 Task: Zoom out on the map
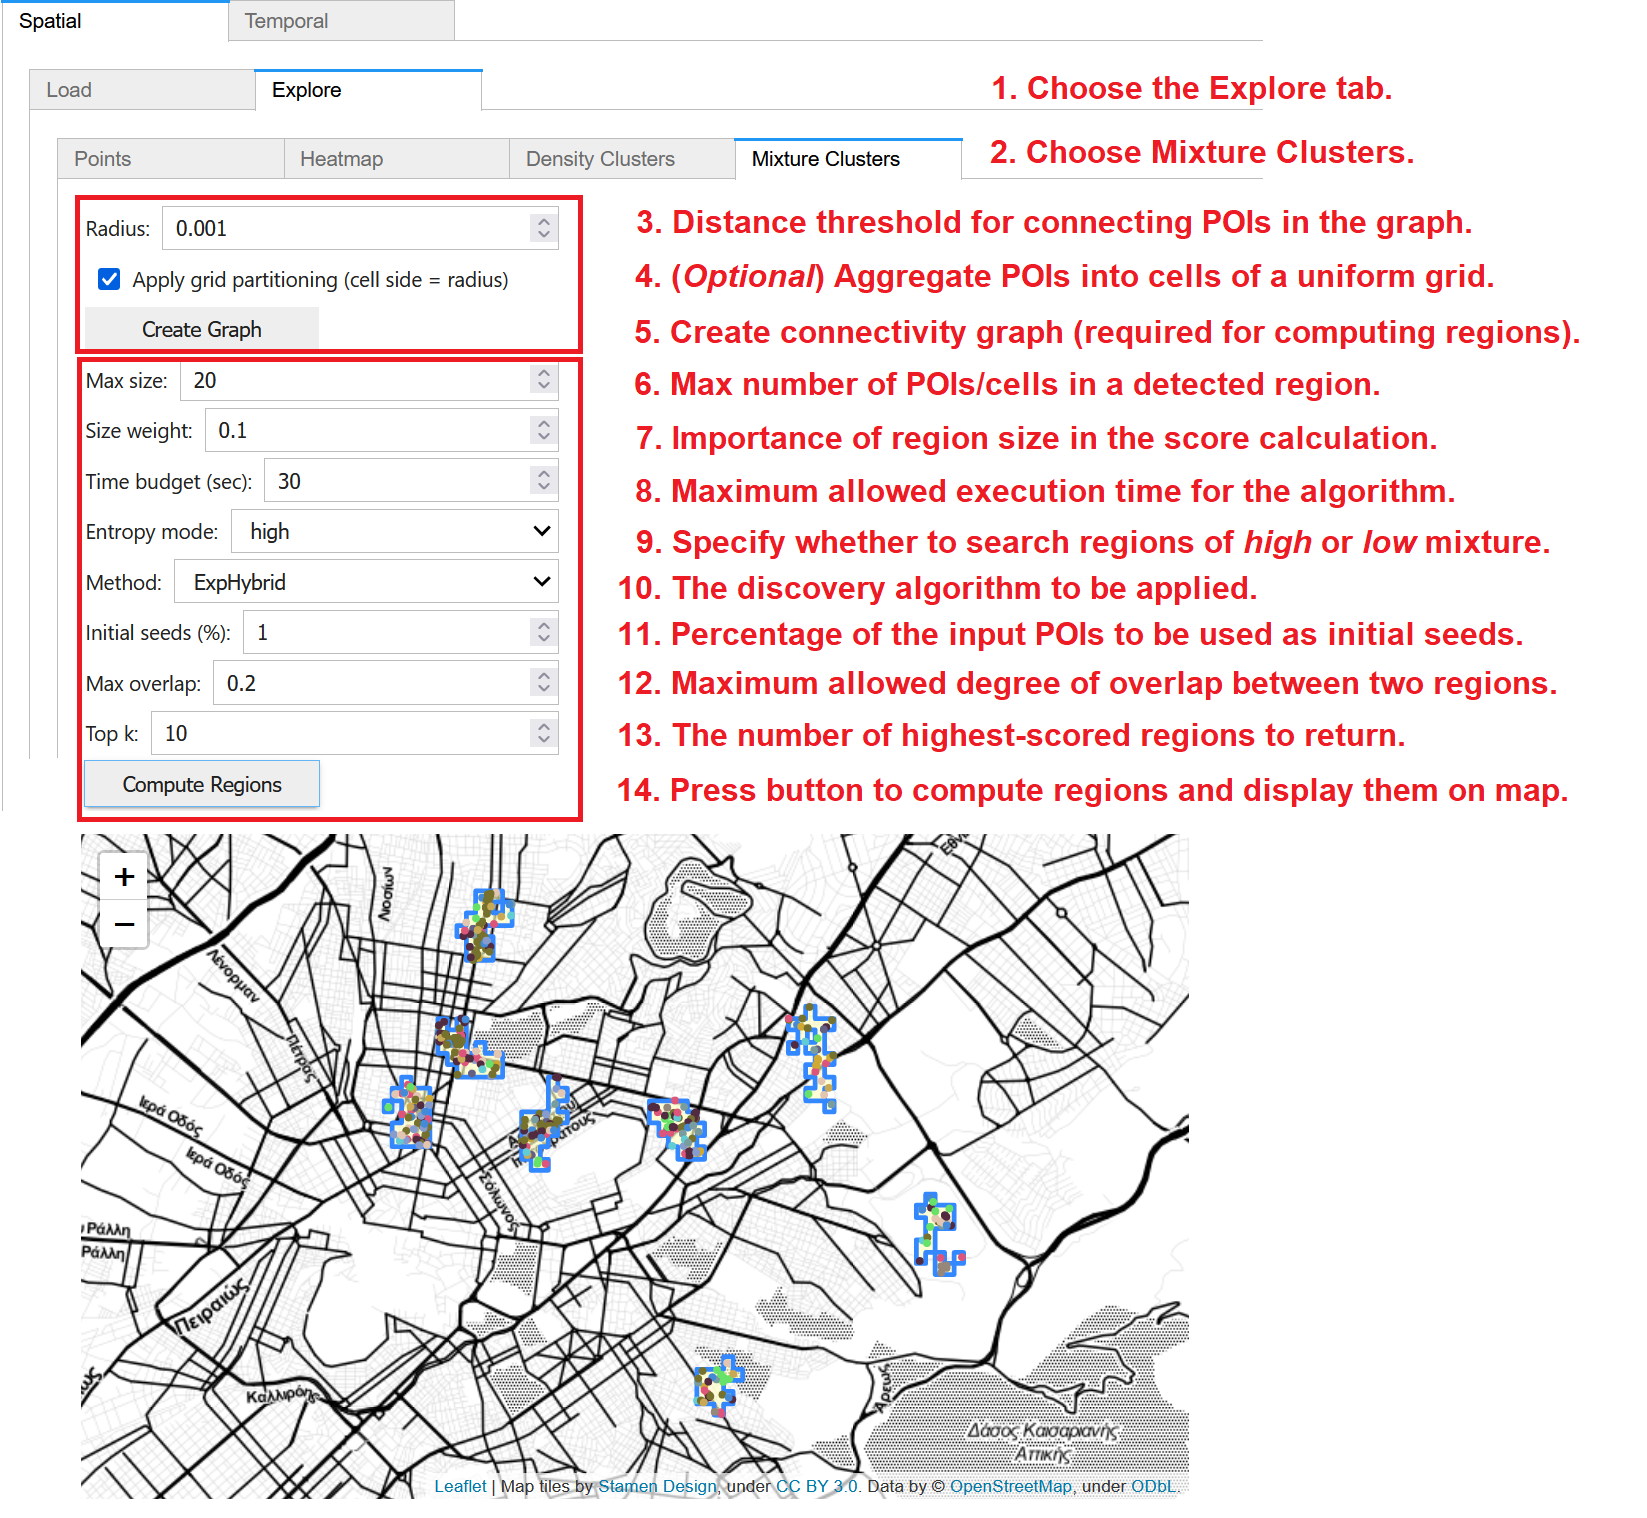pyautogui.click(x=124, y=924)
